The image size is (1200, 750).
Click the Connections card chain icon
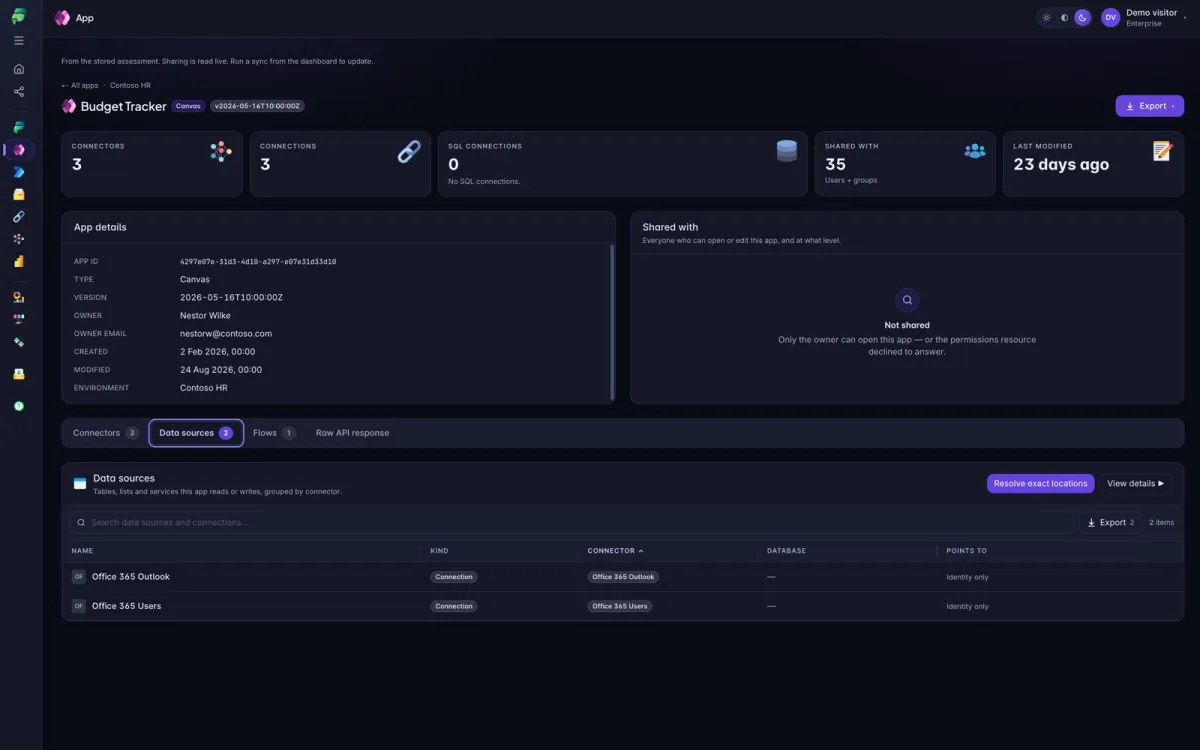[409, 152]
